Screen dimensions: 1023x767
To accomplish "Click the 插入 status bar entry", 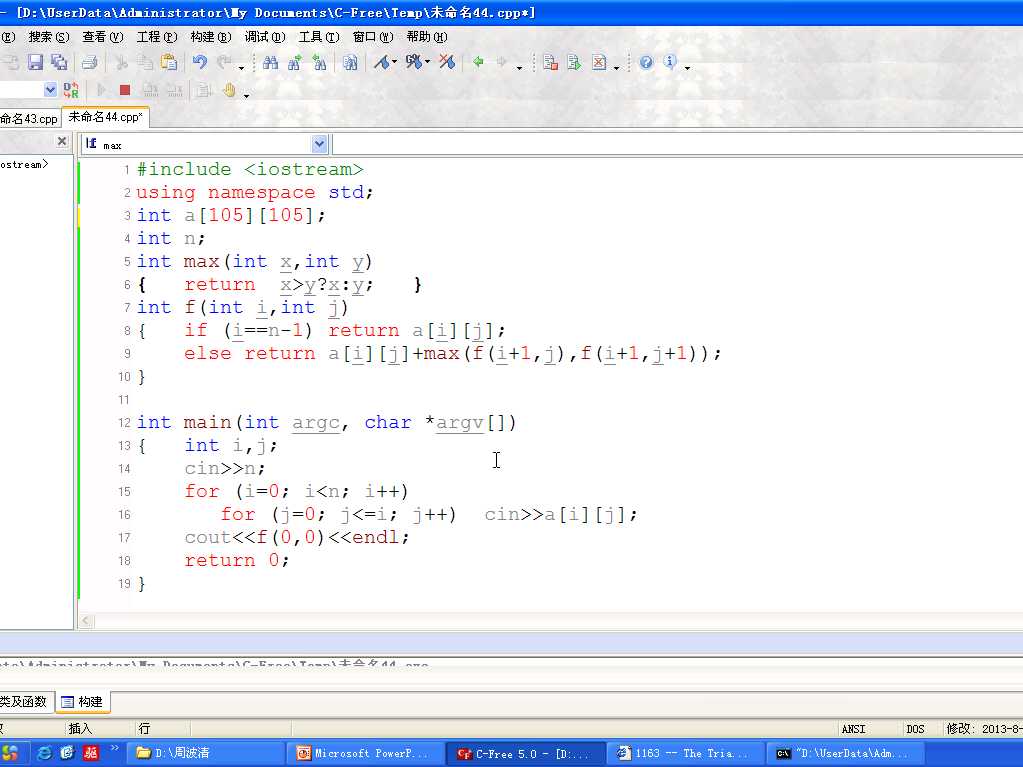I will 80,729.
